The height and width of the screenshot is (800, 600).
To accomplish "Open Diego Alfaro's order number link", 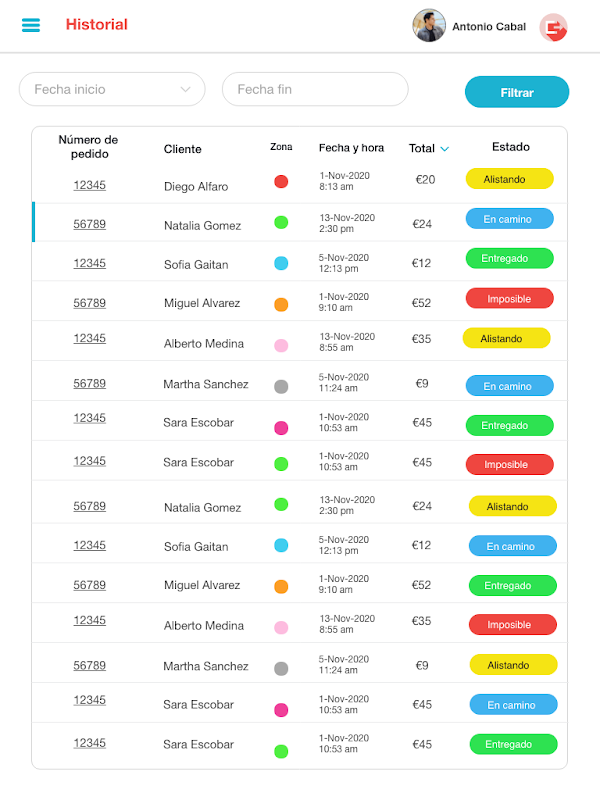I will (x=89, y=185).
